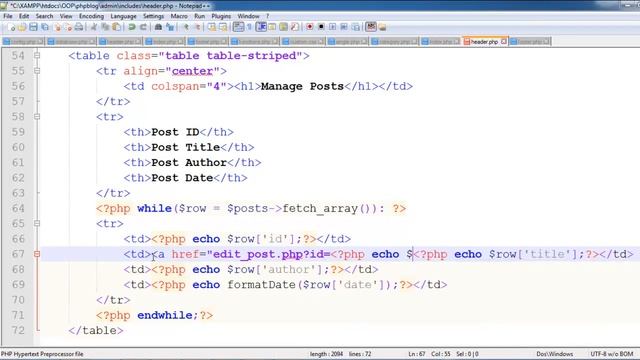The image size is (640, 360).
Task: Click the Cut scissors icon
Action: [x=94, y=27]
